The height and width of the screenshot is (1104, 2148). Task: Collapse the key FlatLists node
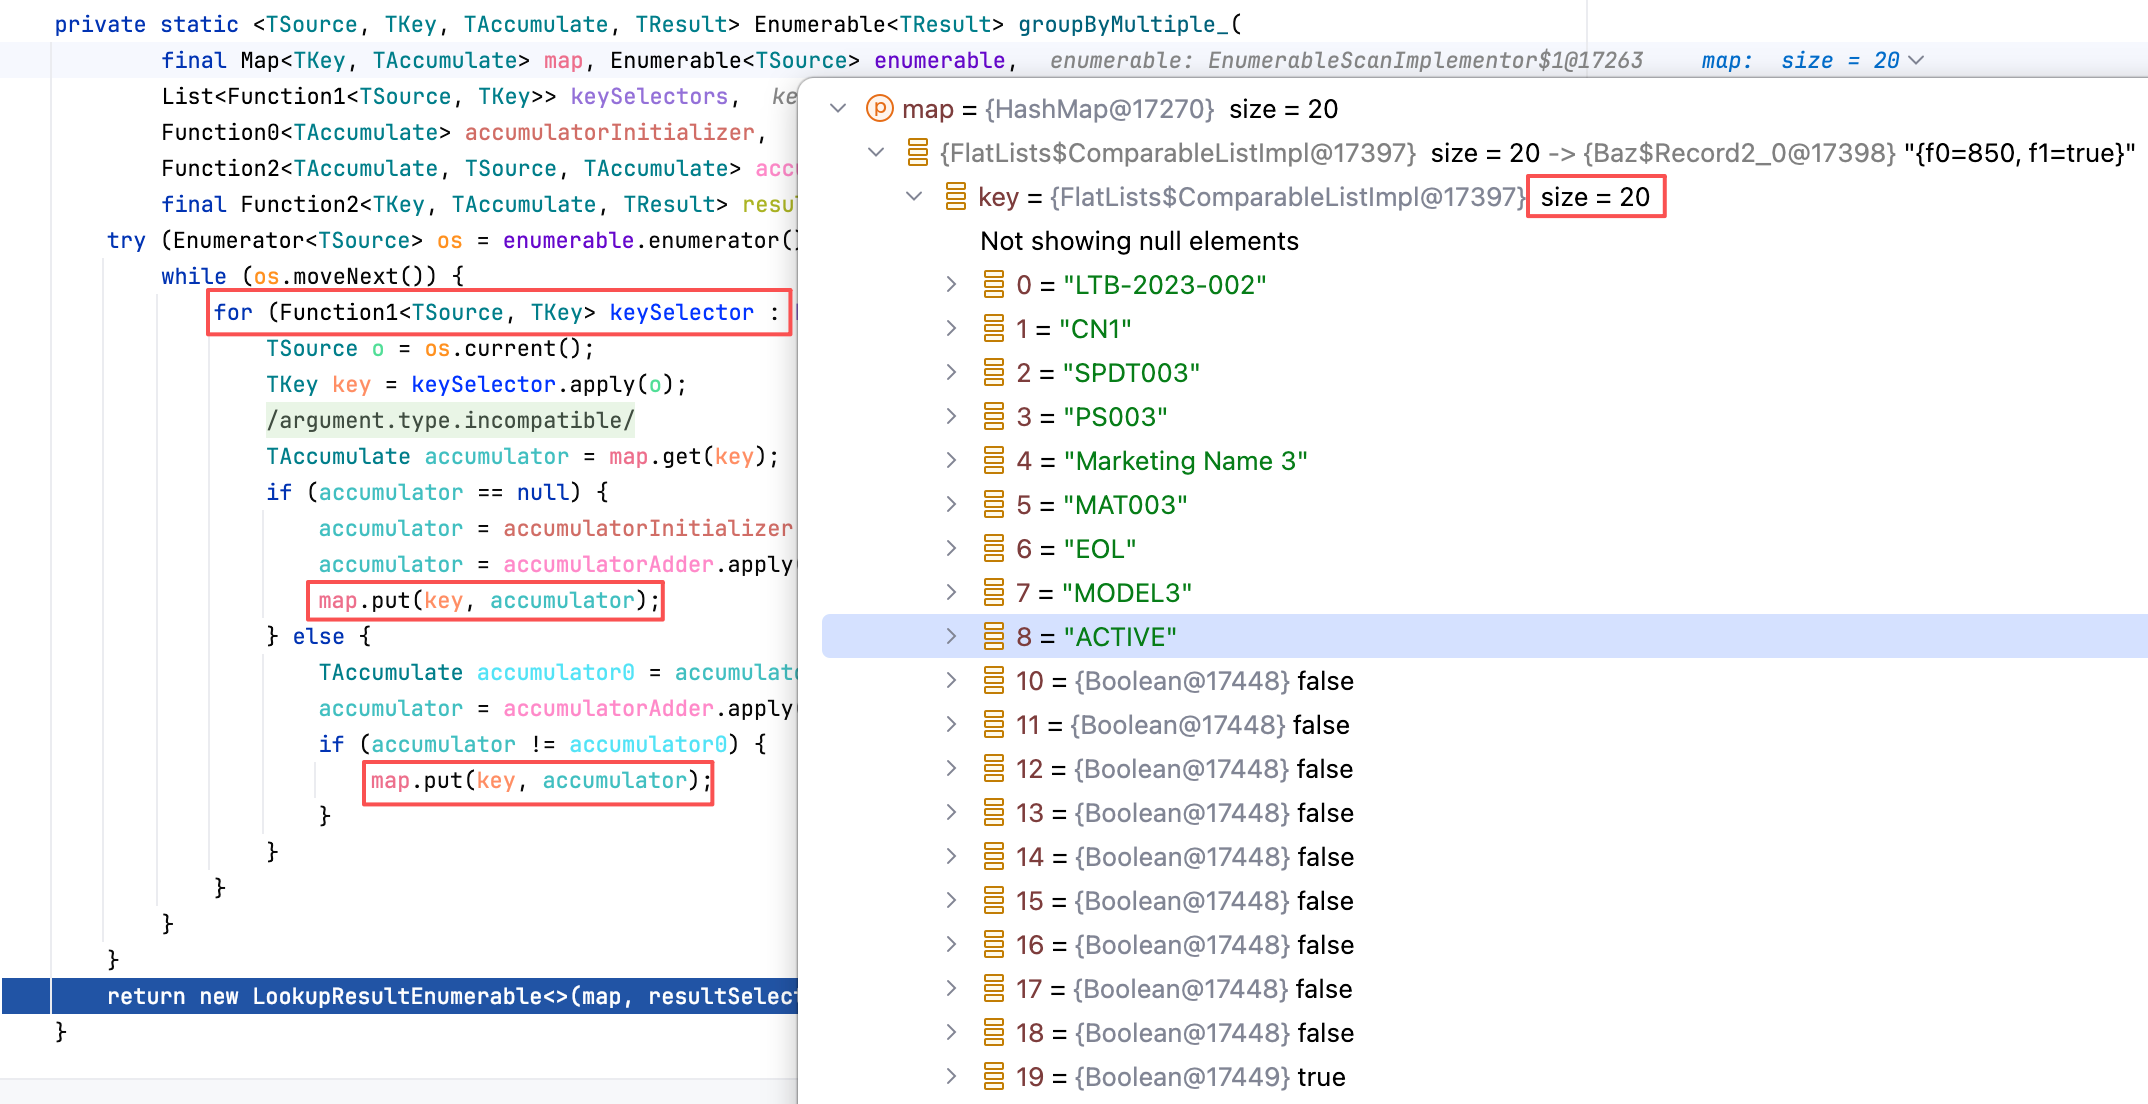pos(913,196)
